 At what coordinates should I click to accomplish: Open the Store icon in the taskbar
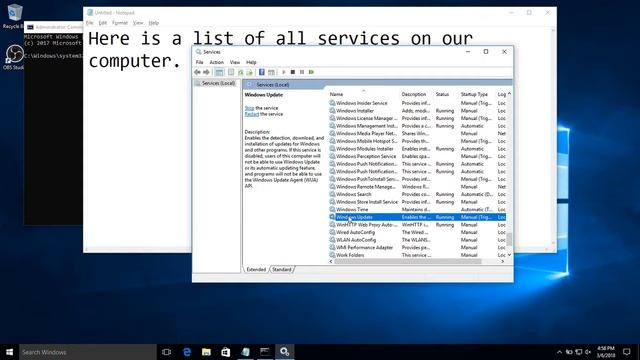226,352
